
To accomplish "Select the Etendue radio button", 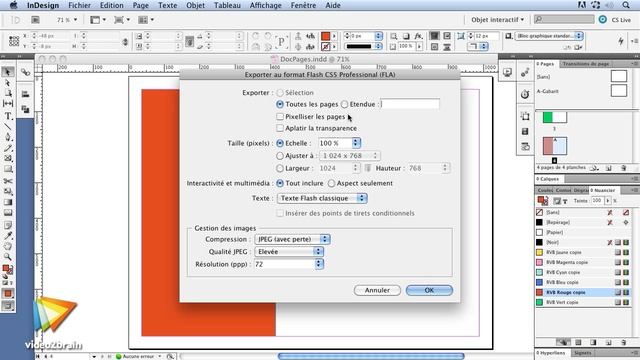I will pyautogui.click(x=344, y=104).
